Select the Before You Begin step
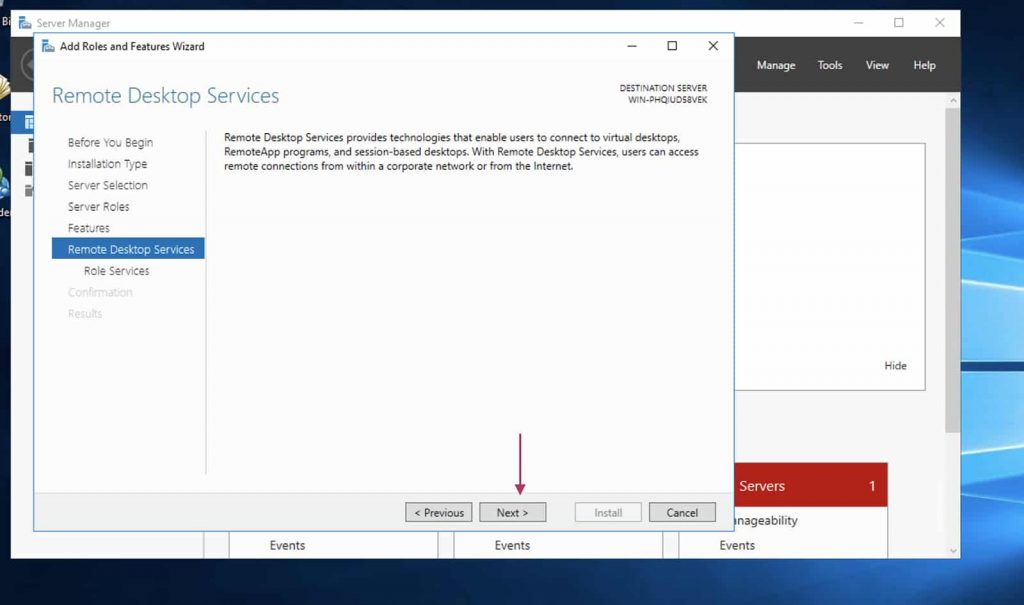The height and width of the screenshot is (605, 1024). click(x=110, y=142)
